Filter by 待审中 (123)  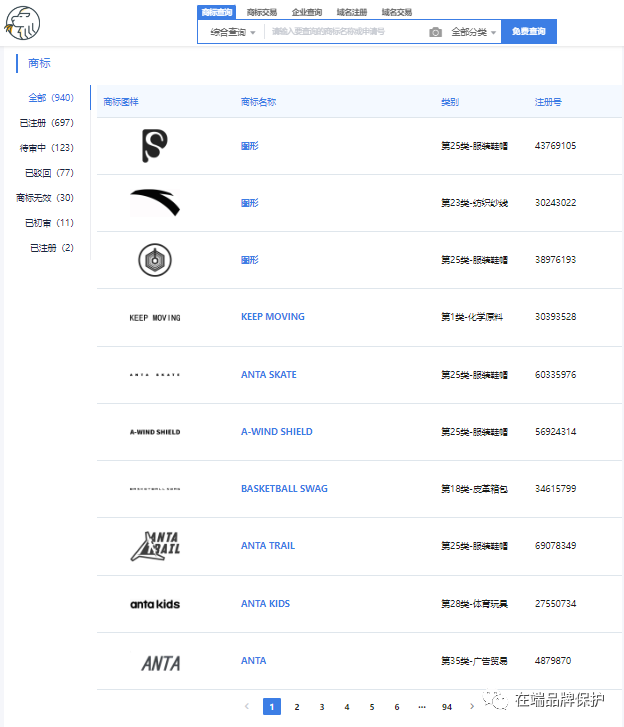point(46,147)
